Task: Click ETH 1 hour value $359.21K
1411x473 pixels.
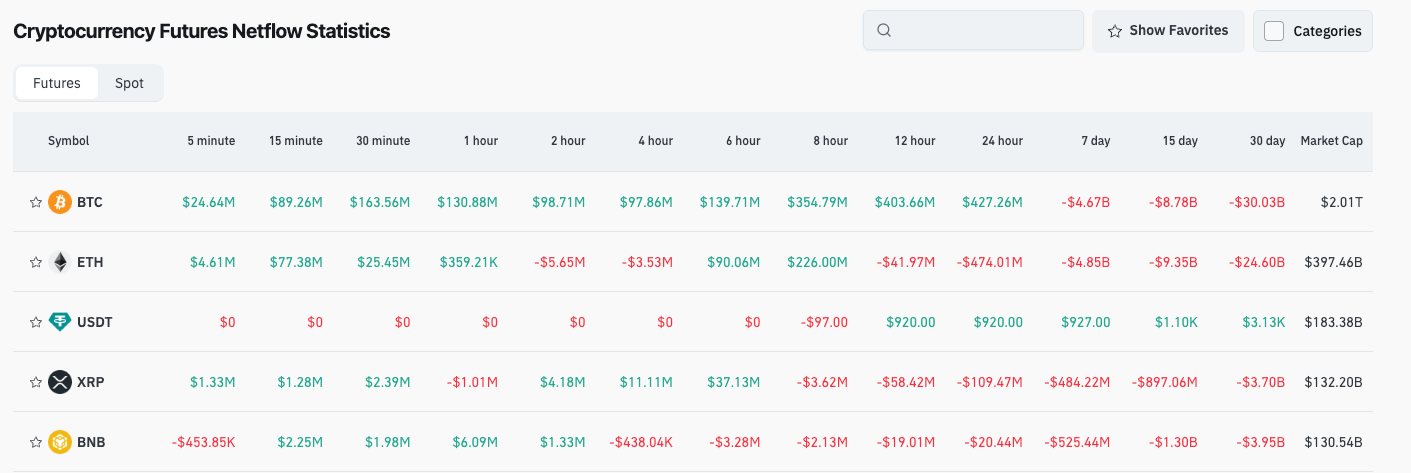Action: pos(468,262)
